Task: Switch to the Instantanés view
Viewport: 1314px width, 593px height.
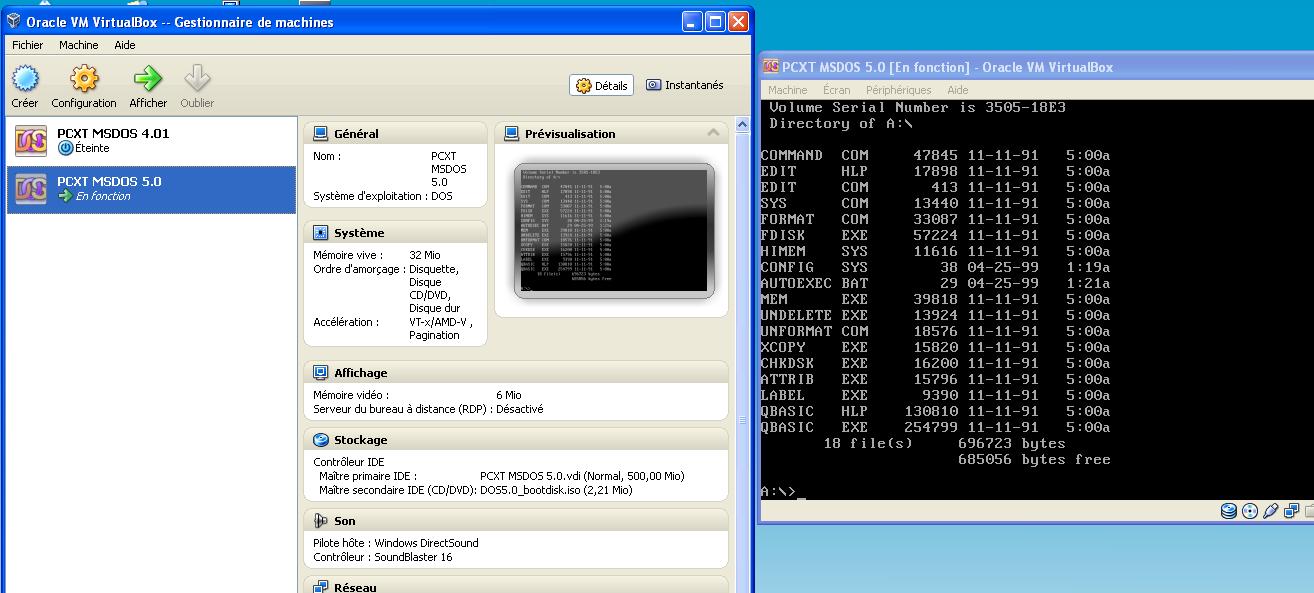Action: [685, 85]
